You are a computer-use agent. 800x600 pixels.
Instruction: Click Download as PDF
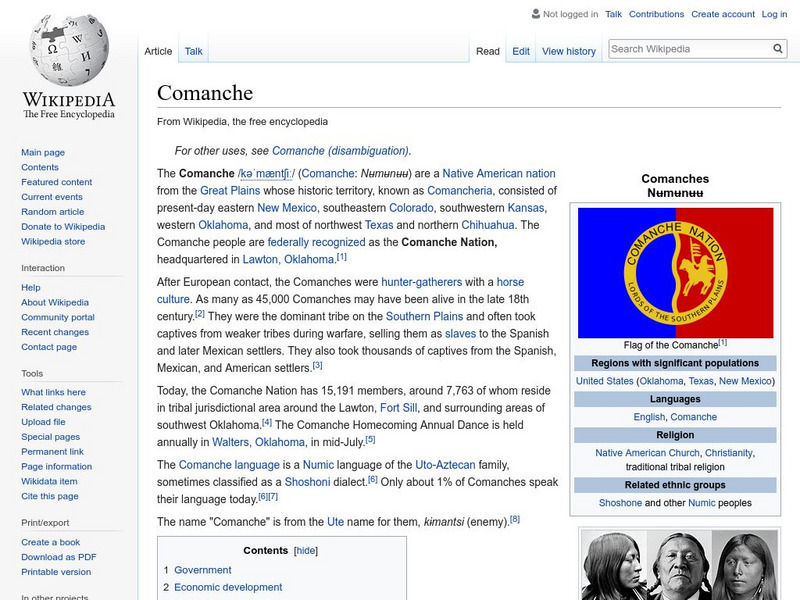pyautogui.click(x=59, y=557)
